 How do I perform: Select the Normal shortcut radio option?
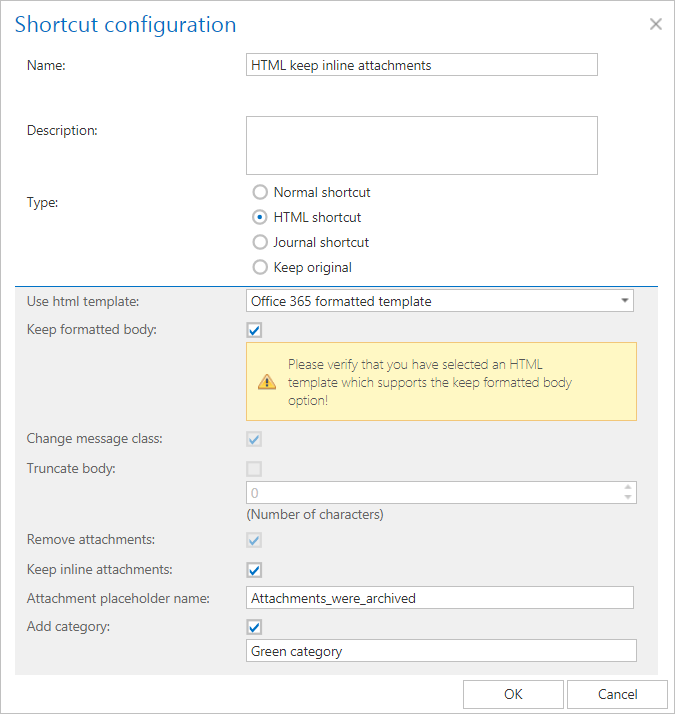[261, 192]
